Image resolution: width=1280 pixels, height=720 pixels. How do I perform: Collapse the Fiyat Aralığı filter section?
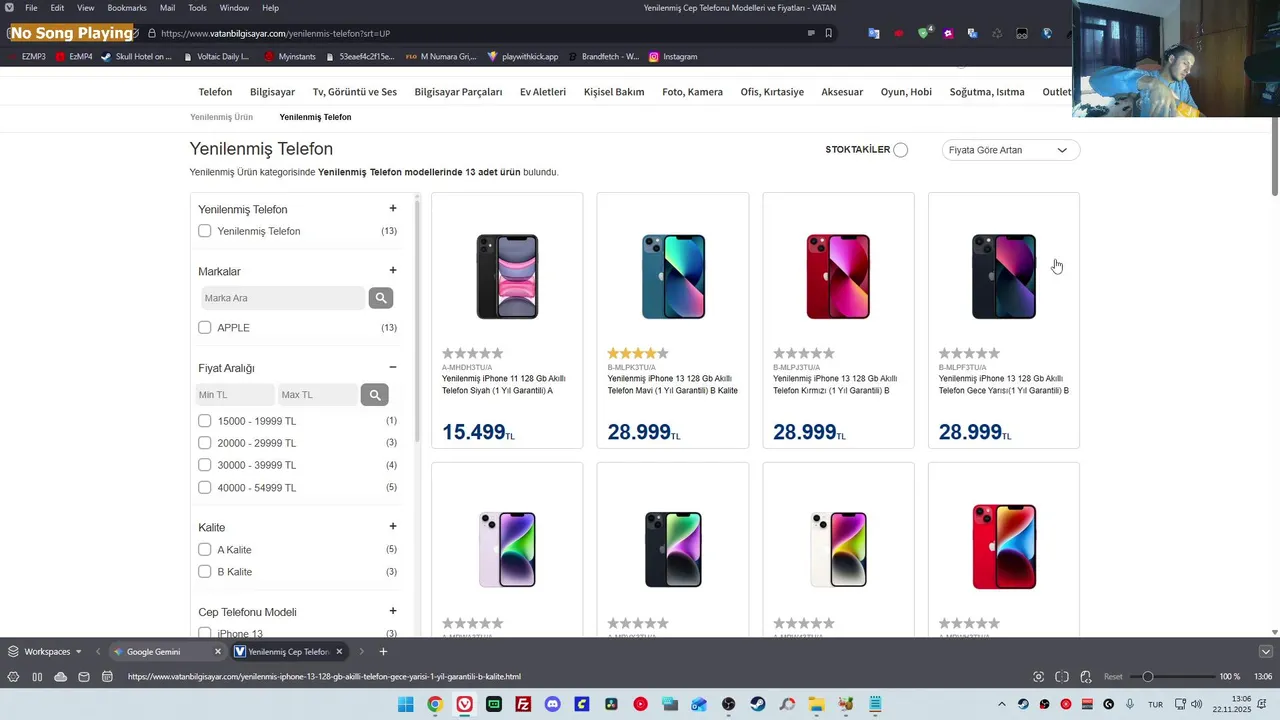[x=393, y=367]
